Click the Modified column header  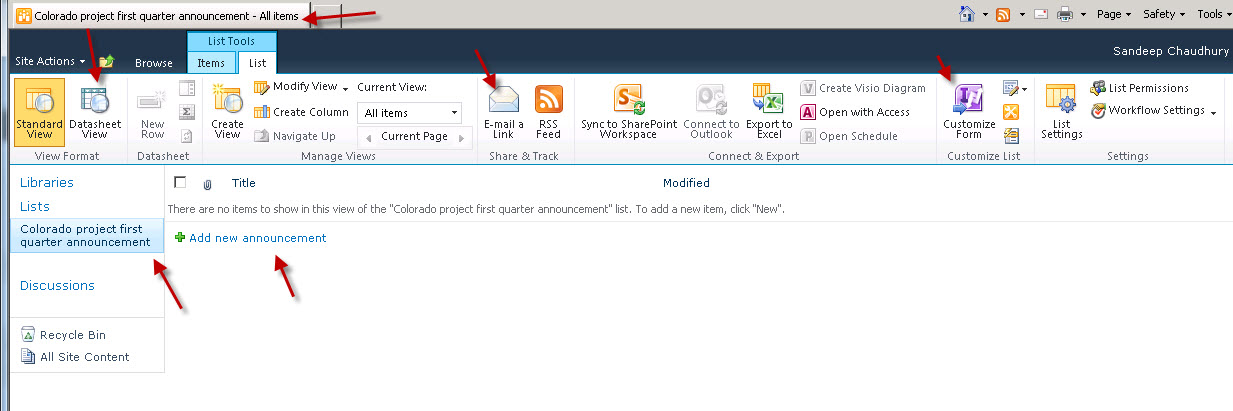[x=686, y=183]
